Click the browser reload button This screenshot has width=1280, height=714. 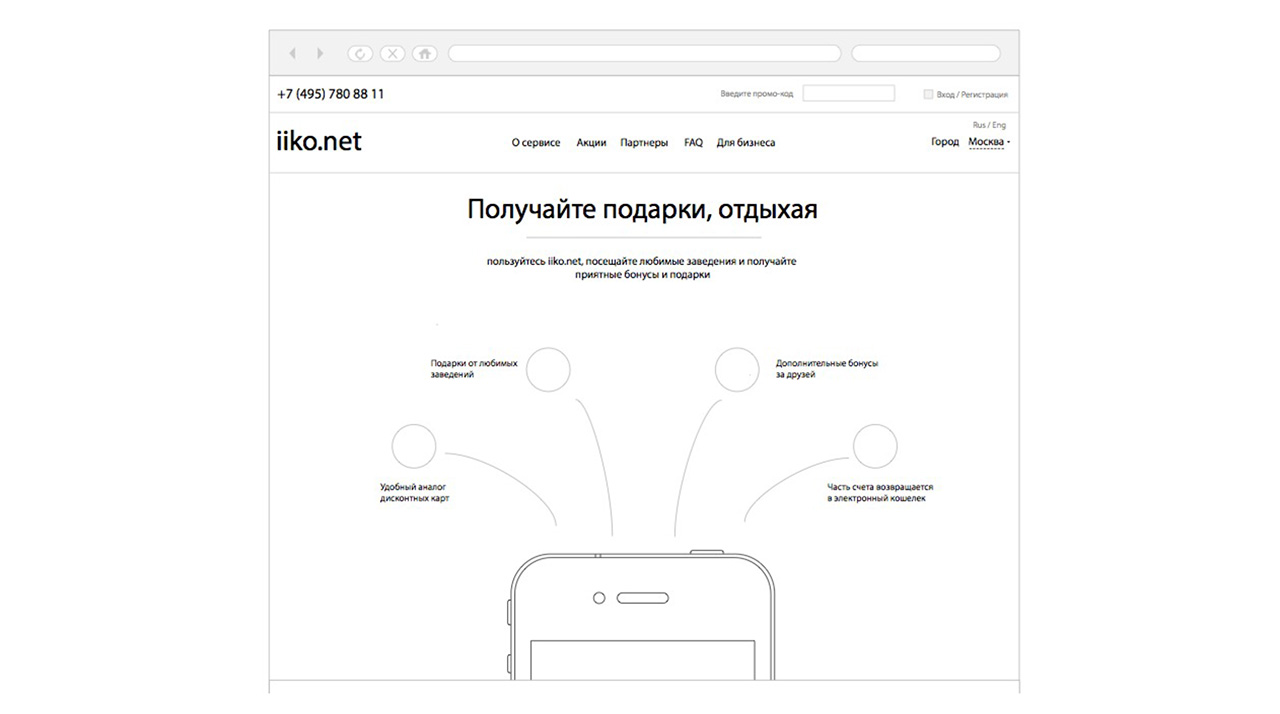click(360, 53)
